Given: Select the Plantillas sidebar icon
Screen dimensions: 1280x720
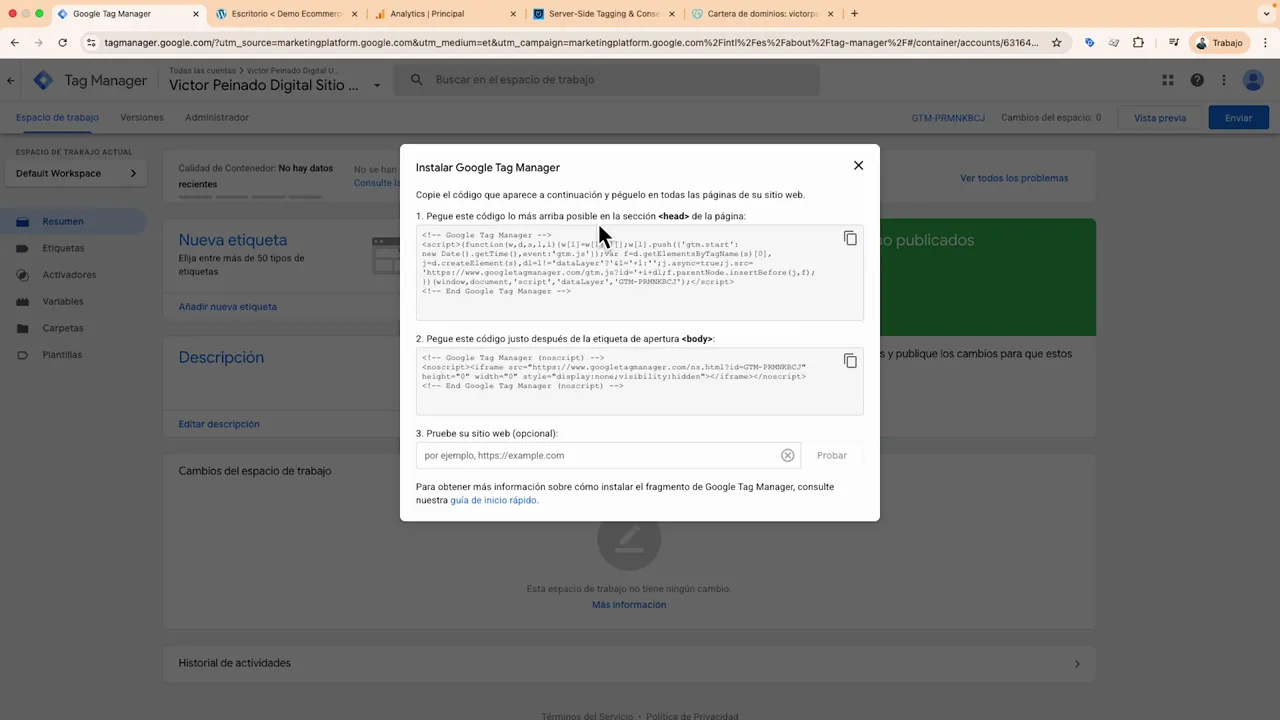Looking at the screenshot, I should point(23,354).
